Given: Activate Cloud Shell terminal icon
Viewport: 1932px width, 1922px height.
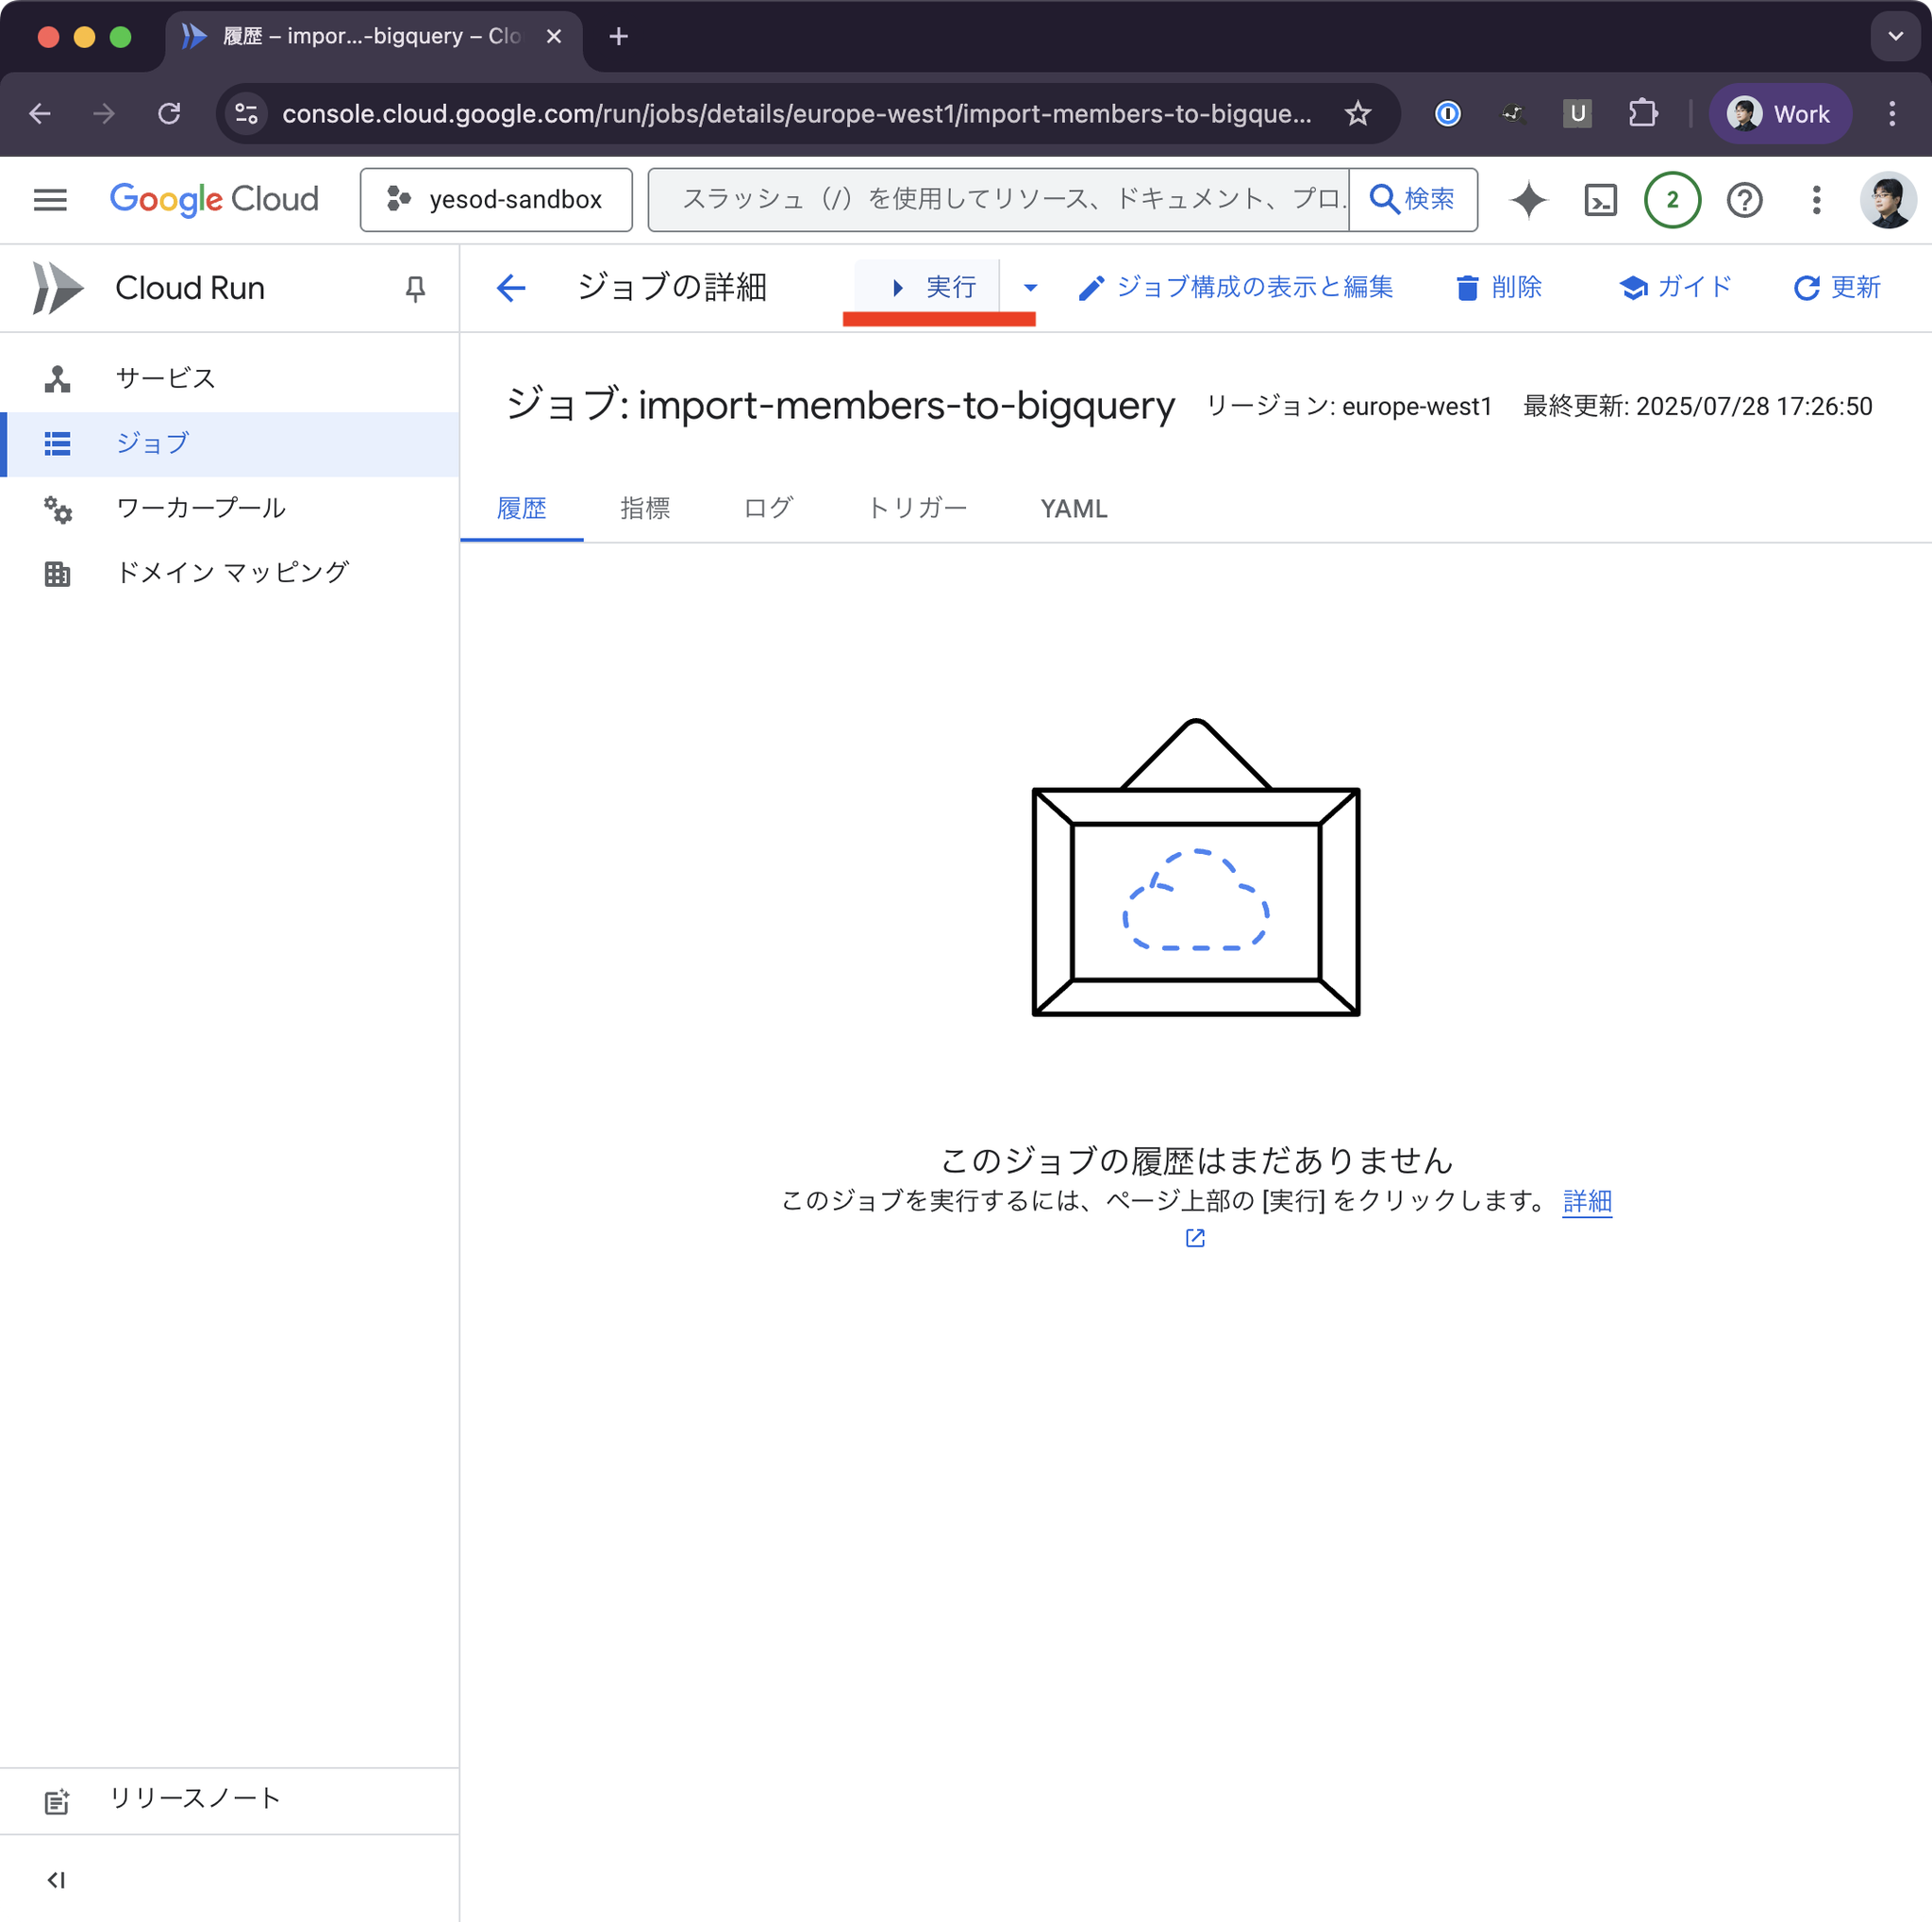Looking at the screenshot, I should pyautogui.click(x=1600, y=200).
